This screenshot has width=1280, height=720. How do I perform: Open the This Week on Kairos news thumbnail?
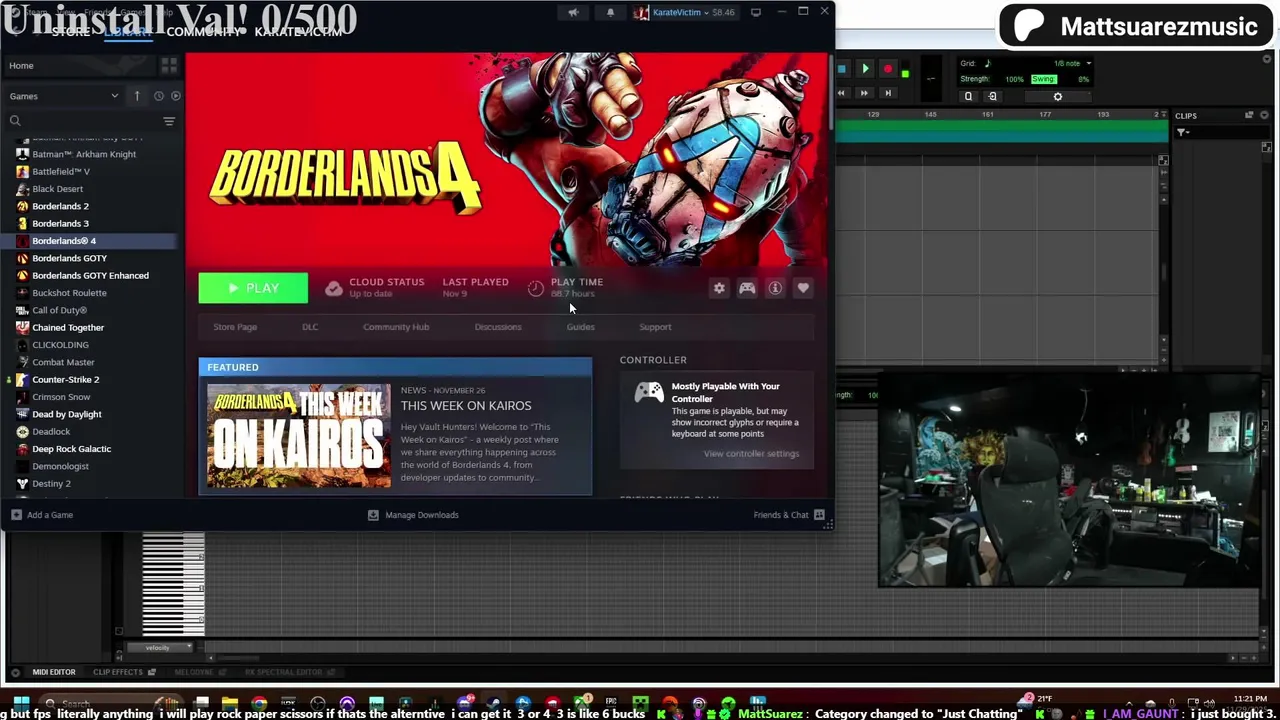(x=299, y=435)
